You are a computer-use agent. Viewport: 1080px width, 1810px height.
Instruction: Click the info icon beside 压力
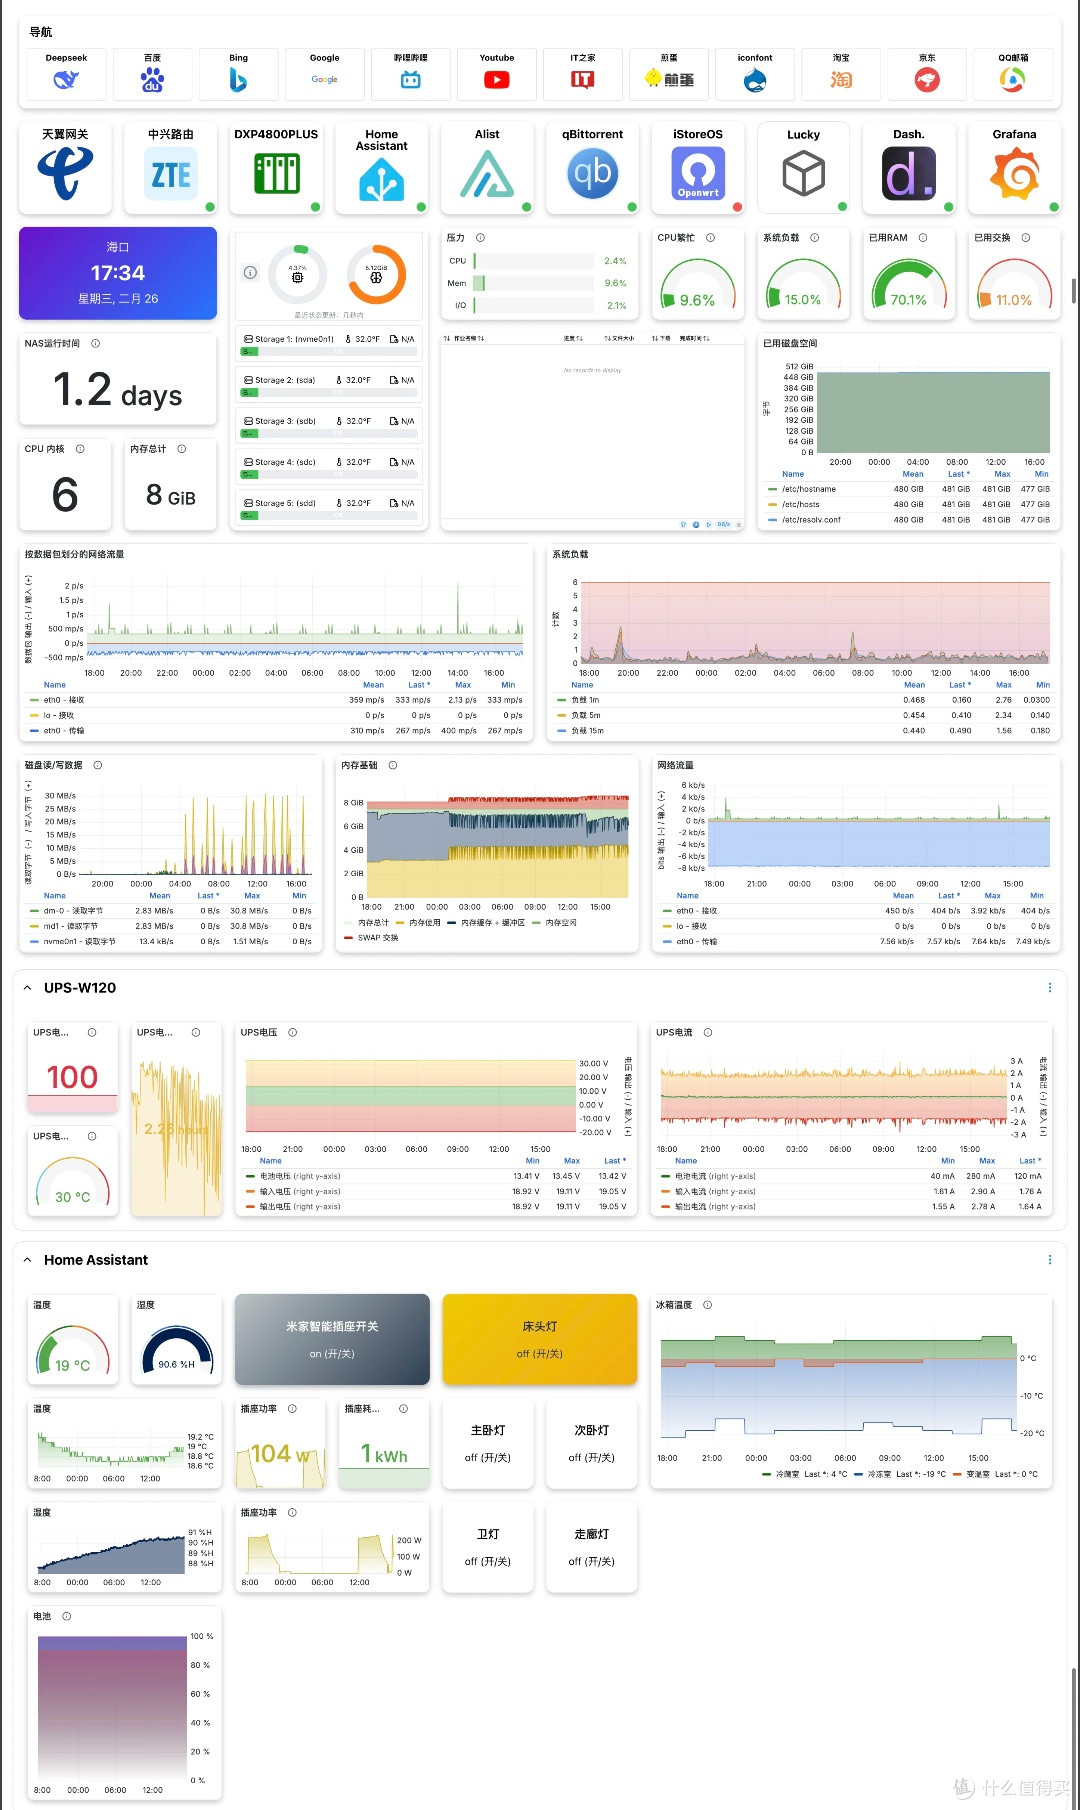tap(480, 238)
